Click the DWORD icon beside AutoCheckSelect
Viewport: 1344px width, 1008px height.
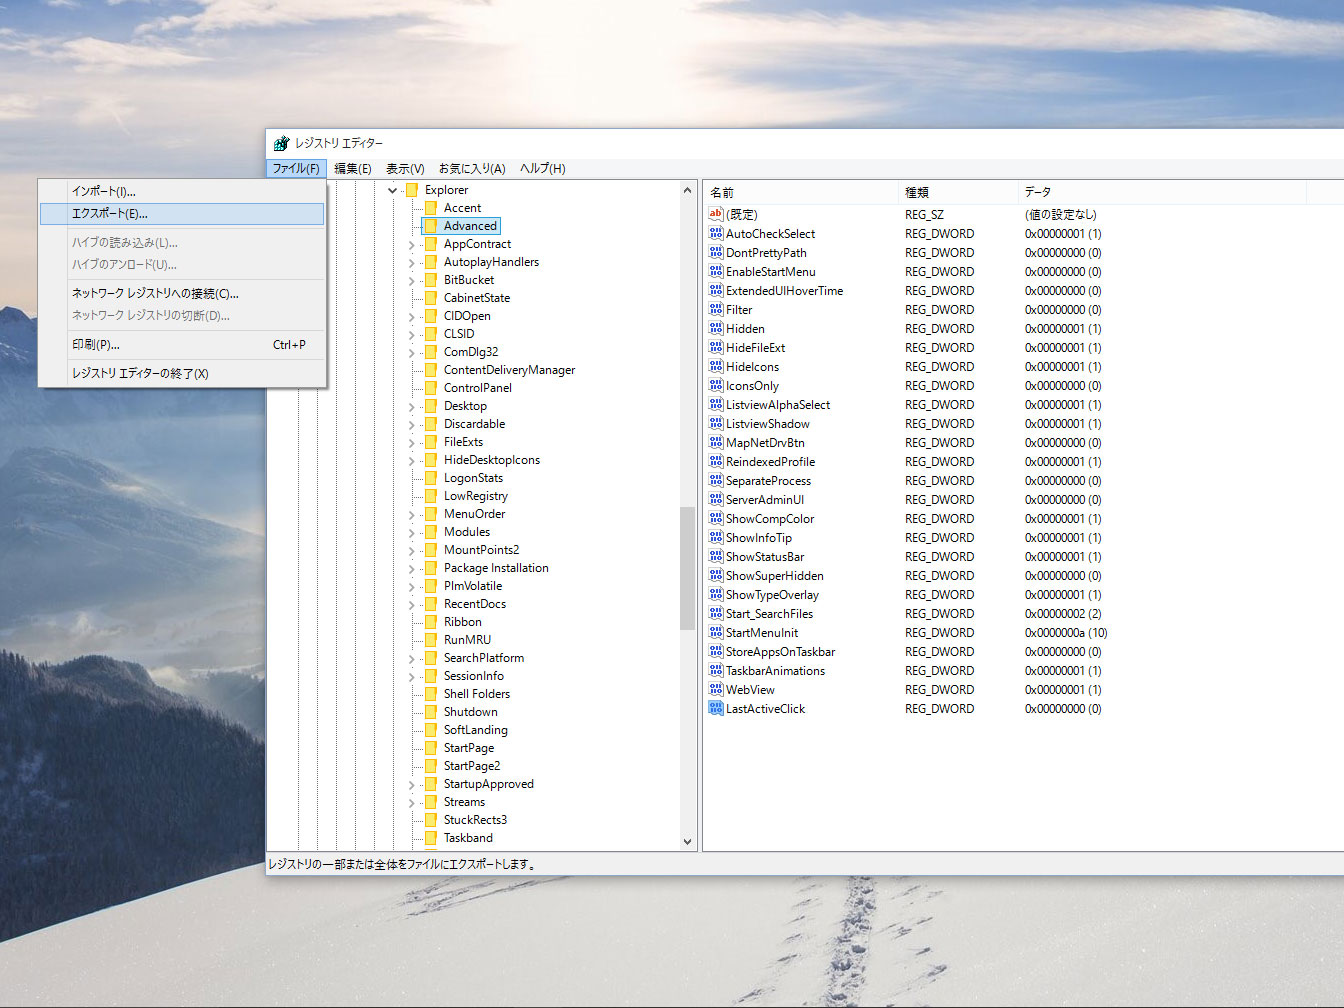pyautogui.click(x=716, y=233)
